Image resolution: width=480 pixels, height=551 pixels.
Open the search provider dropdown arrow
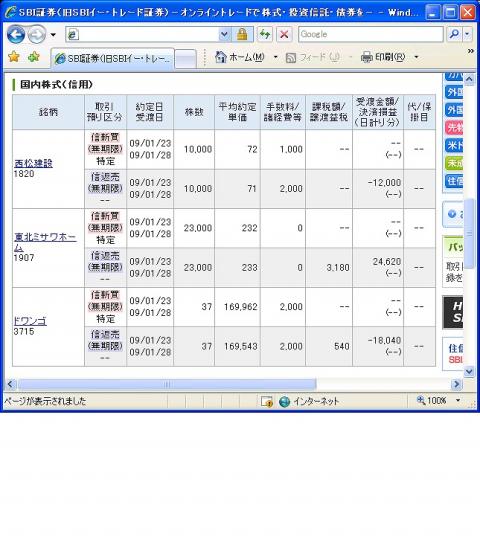467,34
